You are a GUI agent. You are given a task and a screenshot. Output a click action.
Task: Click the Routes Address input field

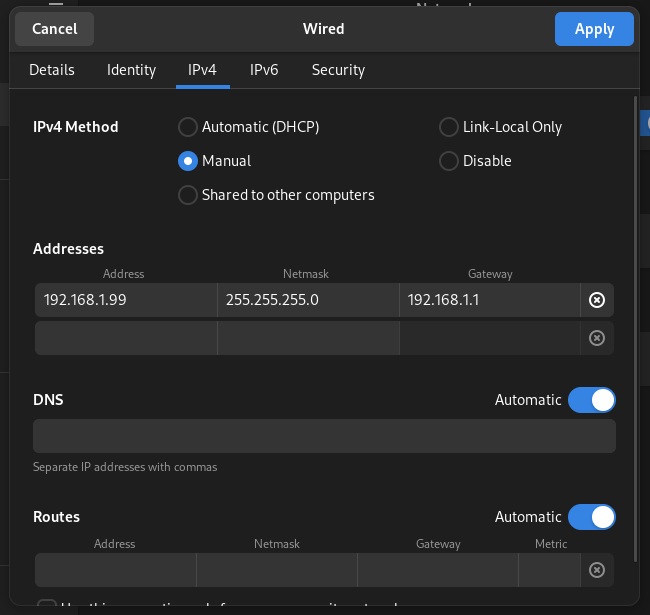tap(115, 570)
